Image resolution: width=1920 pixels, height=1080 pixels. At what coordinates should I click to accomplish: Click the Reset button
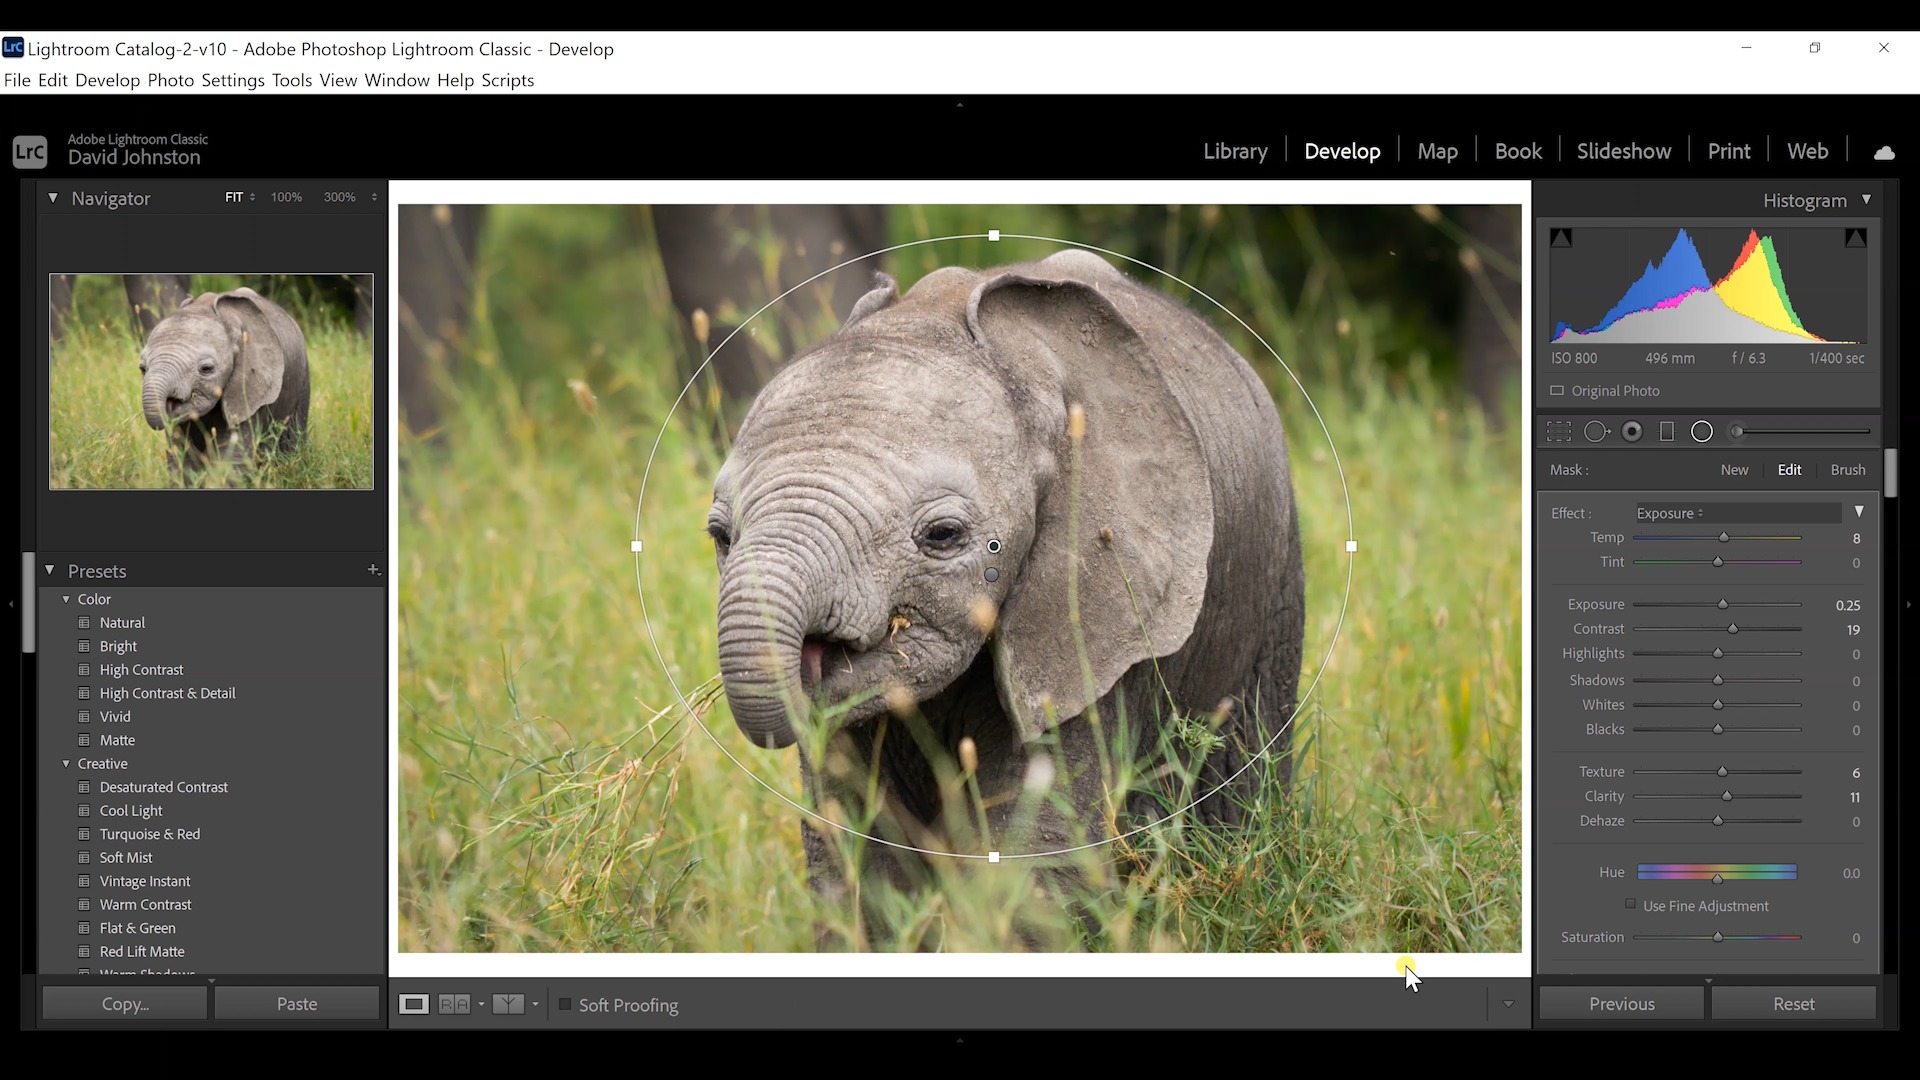[1793, 1003]
